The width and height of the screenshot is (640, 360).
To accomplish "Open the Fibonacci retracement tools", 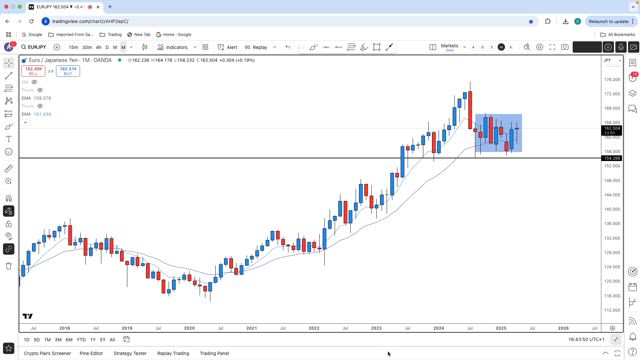I will point(9,88).
